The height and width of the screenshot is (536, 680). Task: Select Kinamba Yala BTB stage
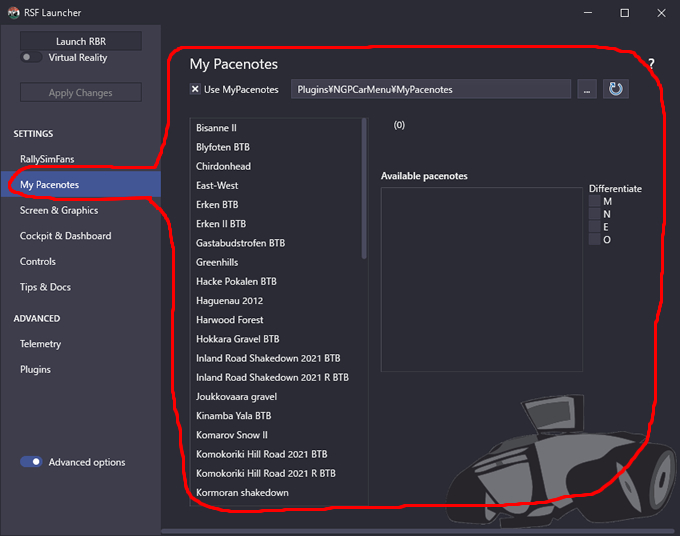click(275, 416)
